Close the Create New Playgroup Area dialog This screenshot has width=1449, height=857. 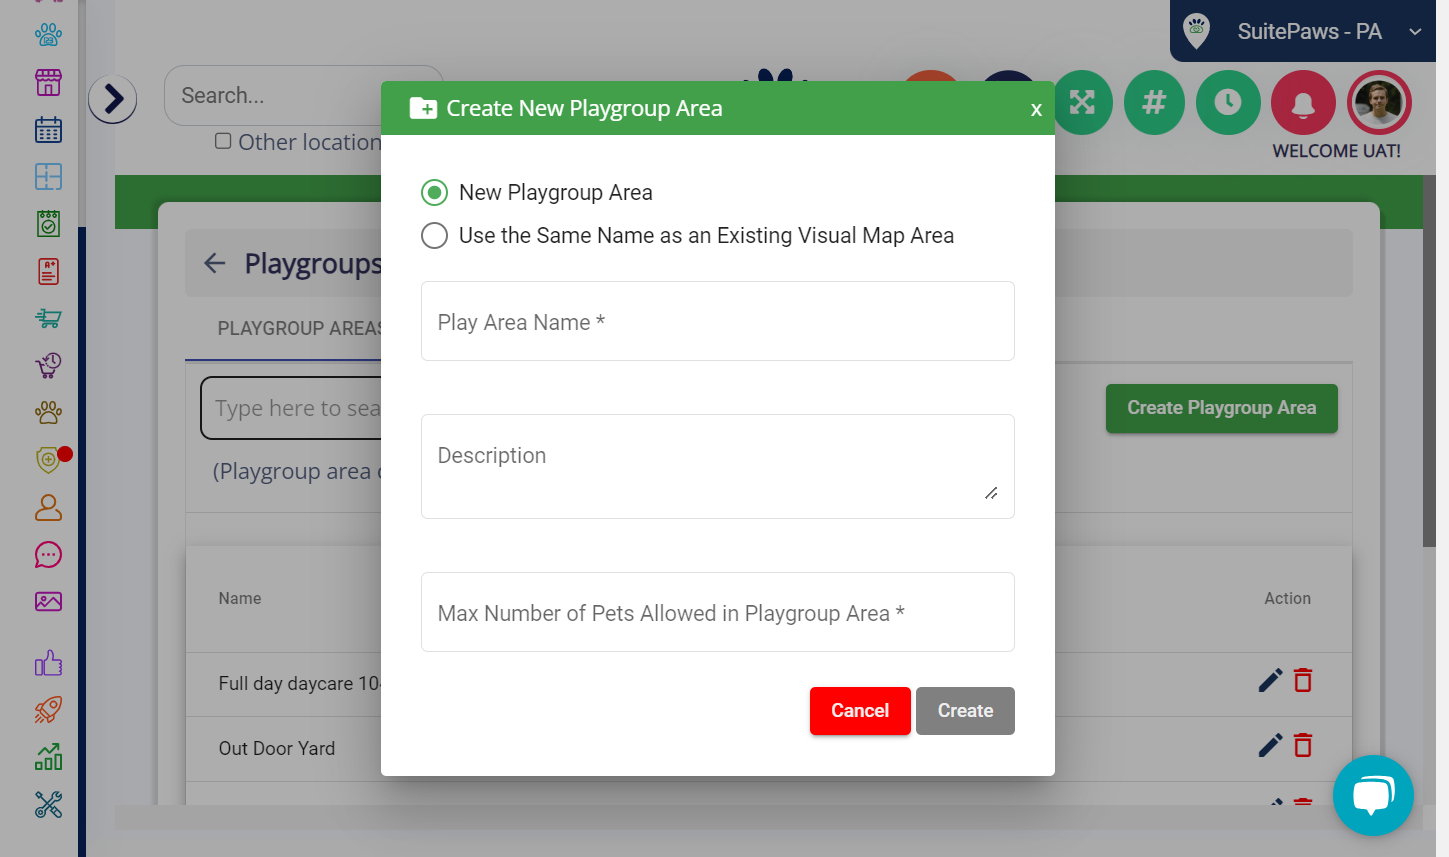tap(1036, 109)
